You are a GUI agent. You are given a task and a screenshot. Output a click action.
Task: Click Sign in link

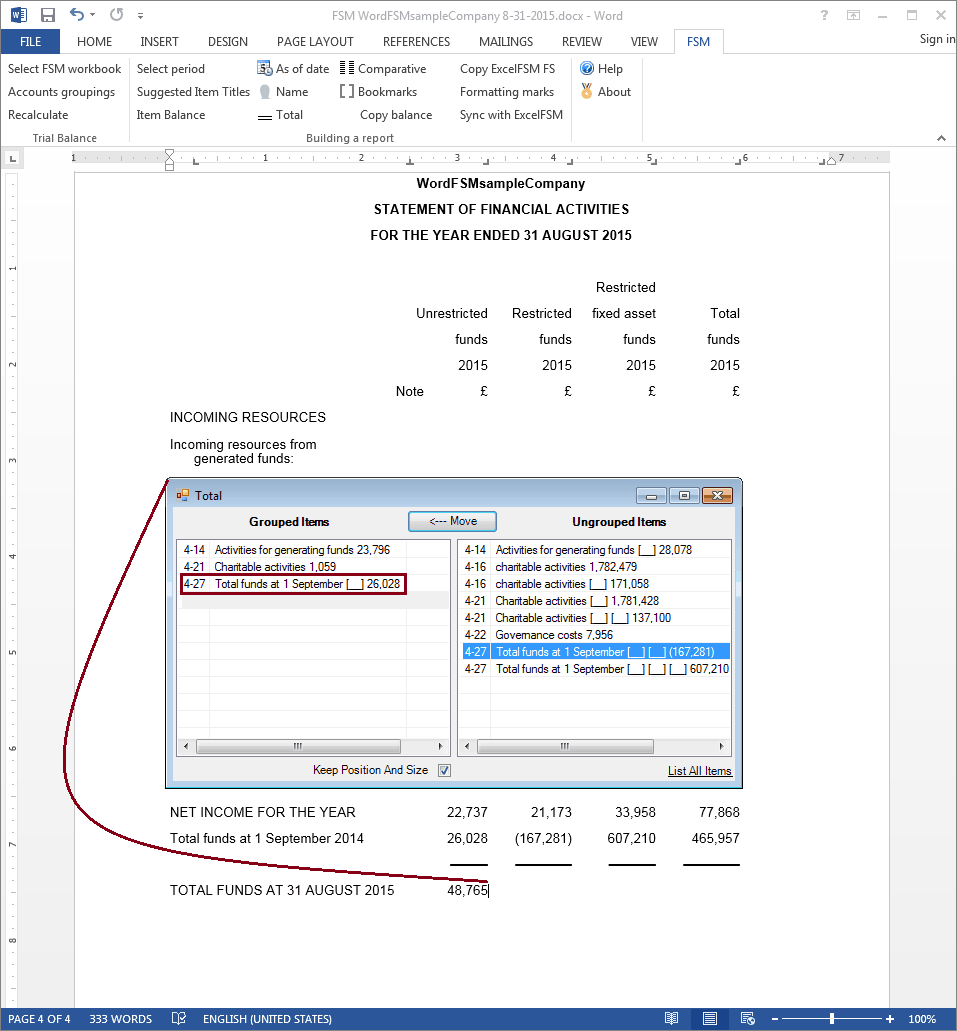point(937,39)
